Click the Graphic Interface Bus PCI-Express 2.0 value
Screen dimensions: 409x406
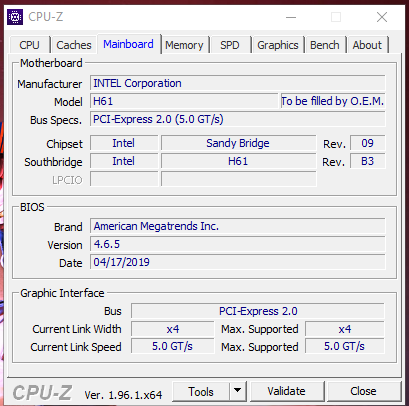(258, 311)
